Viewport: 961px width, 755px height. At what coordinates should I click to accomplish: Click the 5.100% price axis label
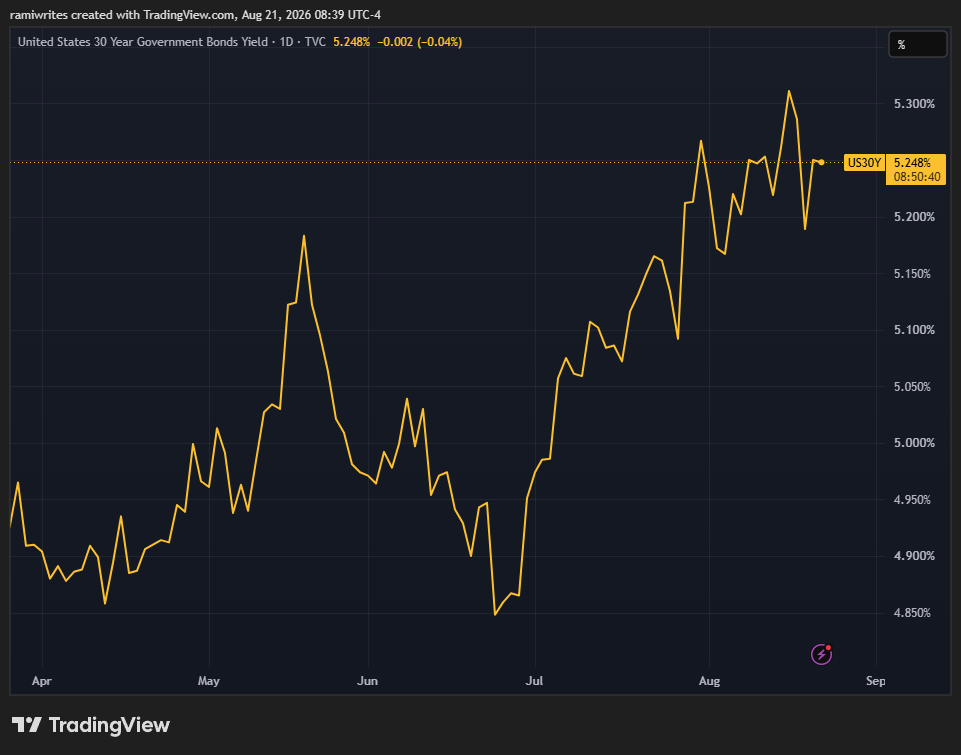pyautogui.click(x=914, y=330)
